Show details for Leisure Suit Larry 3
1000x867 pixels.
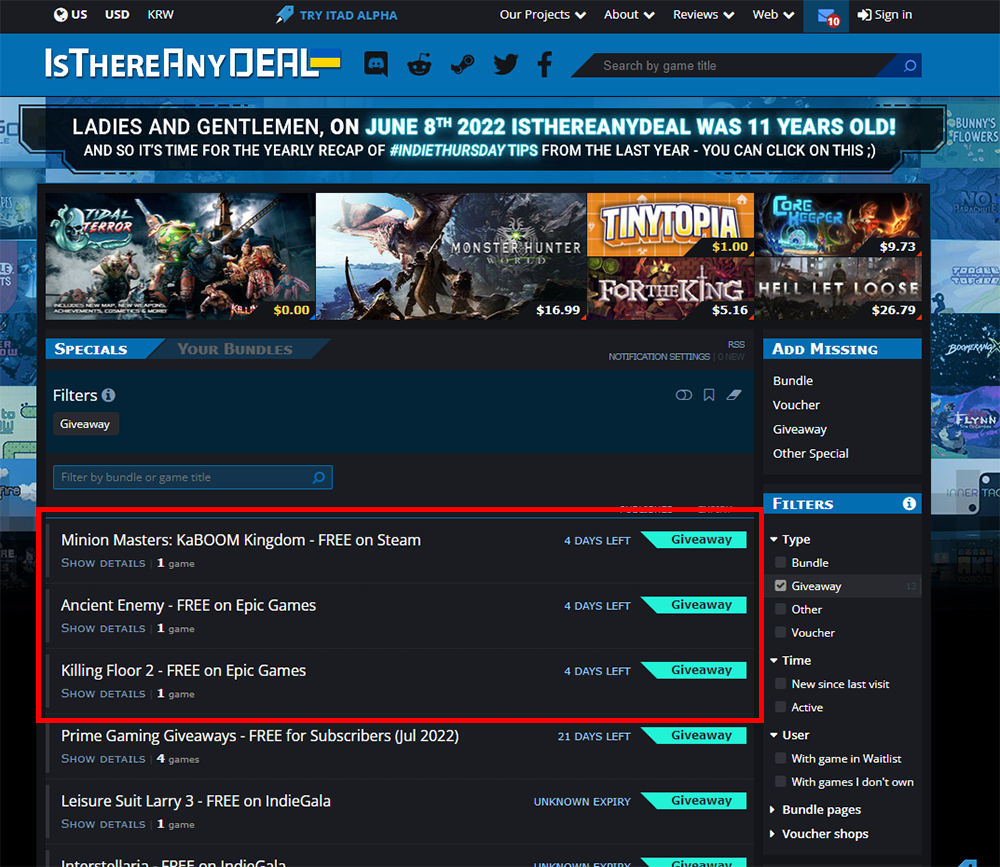[x=103, y=824]
